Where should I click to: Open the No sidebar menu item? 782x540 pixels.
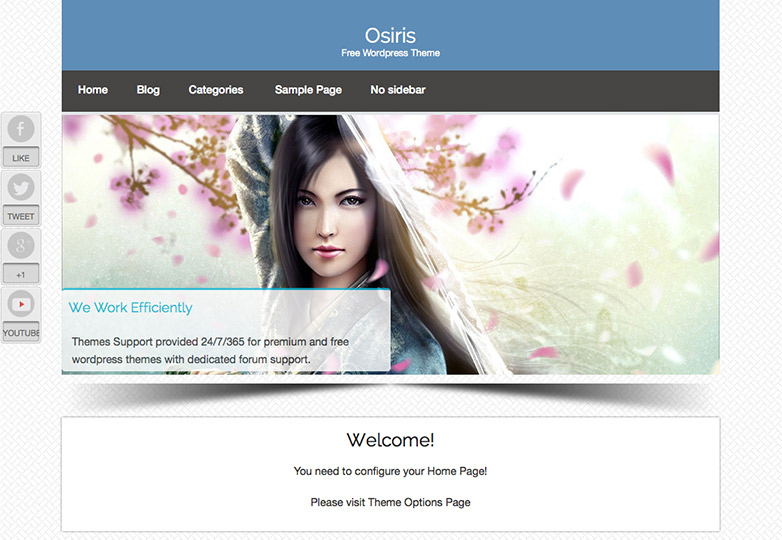(x=398, y=90)
